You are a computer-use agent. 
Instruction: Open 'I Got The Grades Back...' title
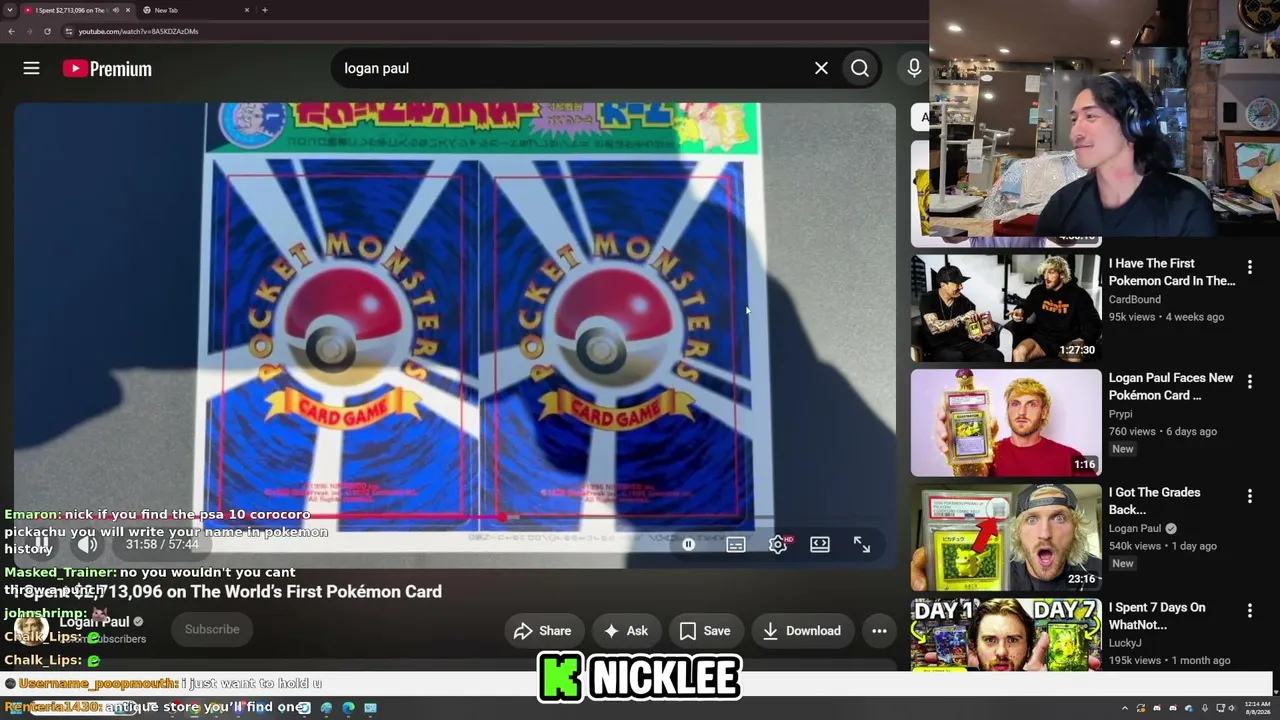click(1155, 501)
